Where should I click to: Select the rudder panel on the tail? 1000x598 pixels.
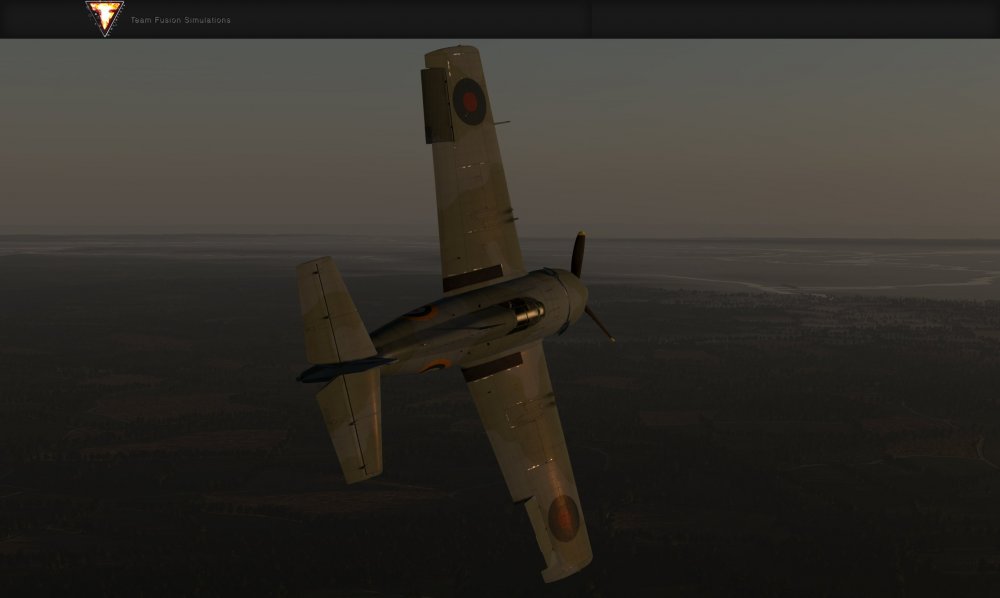click(x=433, y=106)
